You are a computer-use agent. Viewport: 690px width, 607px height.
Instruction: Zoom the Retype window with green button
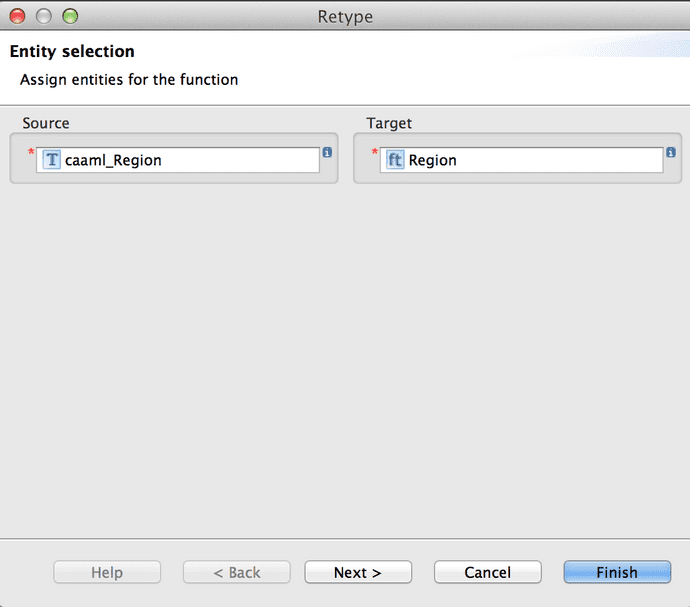click(70, 16)
